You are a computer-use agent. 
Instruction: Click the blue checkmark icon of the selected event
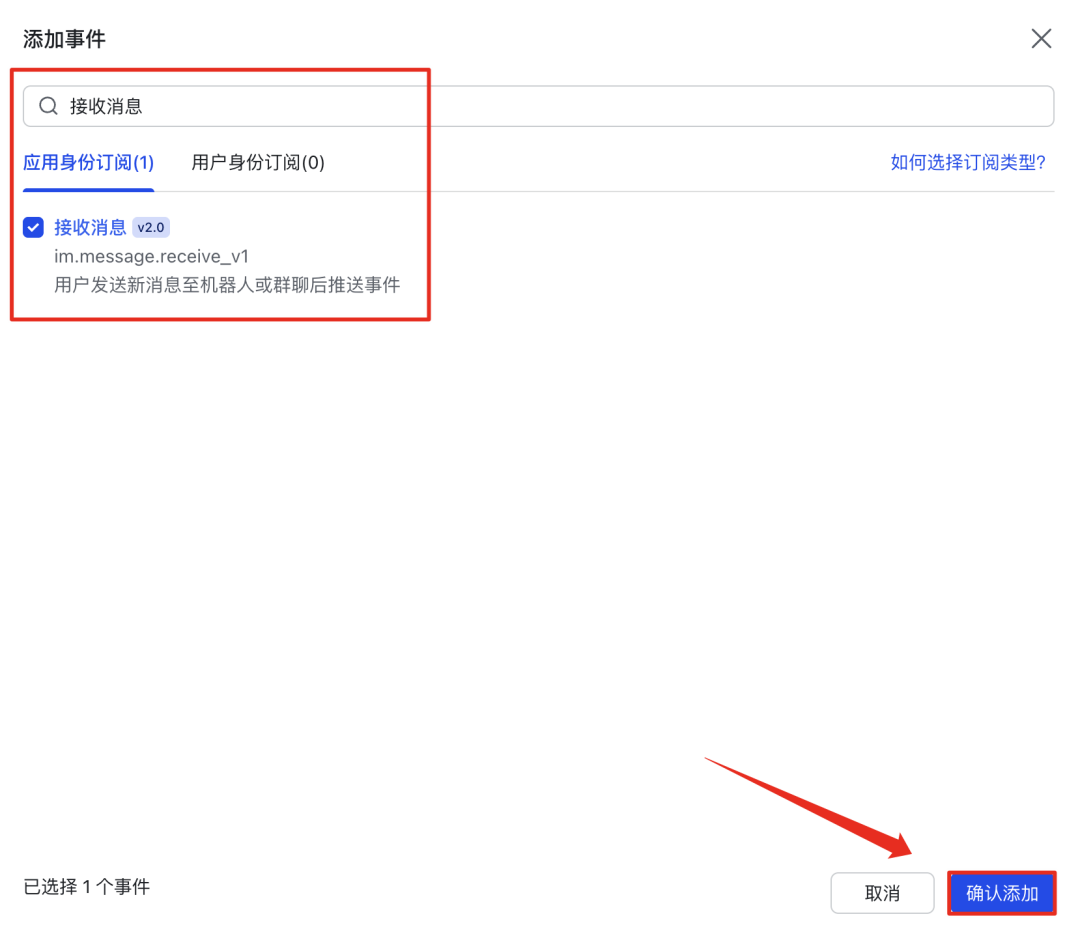coord(33,227)
